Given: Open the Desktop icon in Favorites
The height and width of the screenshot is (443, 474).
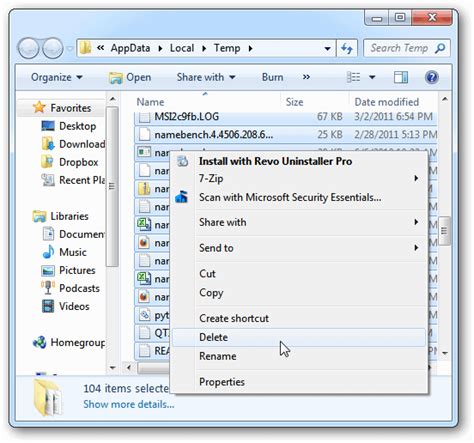Looking at the screenshot, I should tap(48, 126).
